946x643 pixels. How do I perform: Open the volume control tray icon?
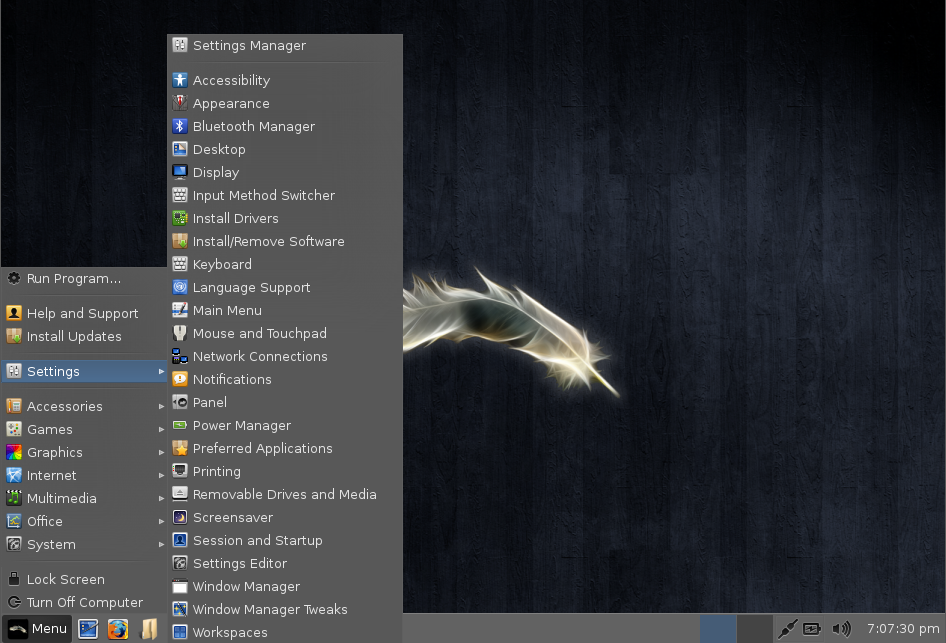point(841,629)
